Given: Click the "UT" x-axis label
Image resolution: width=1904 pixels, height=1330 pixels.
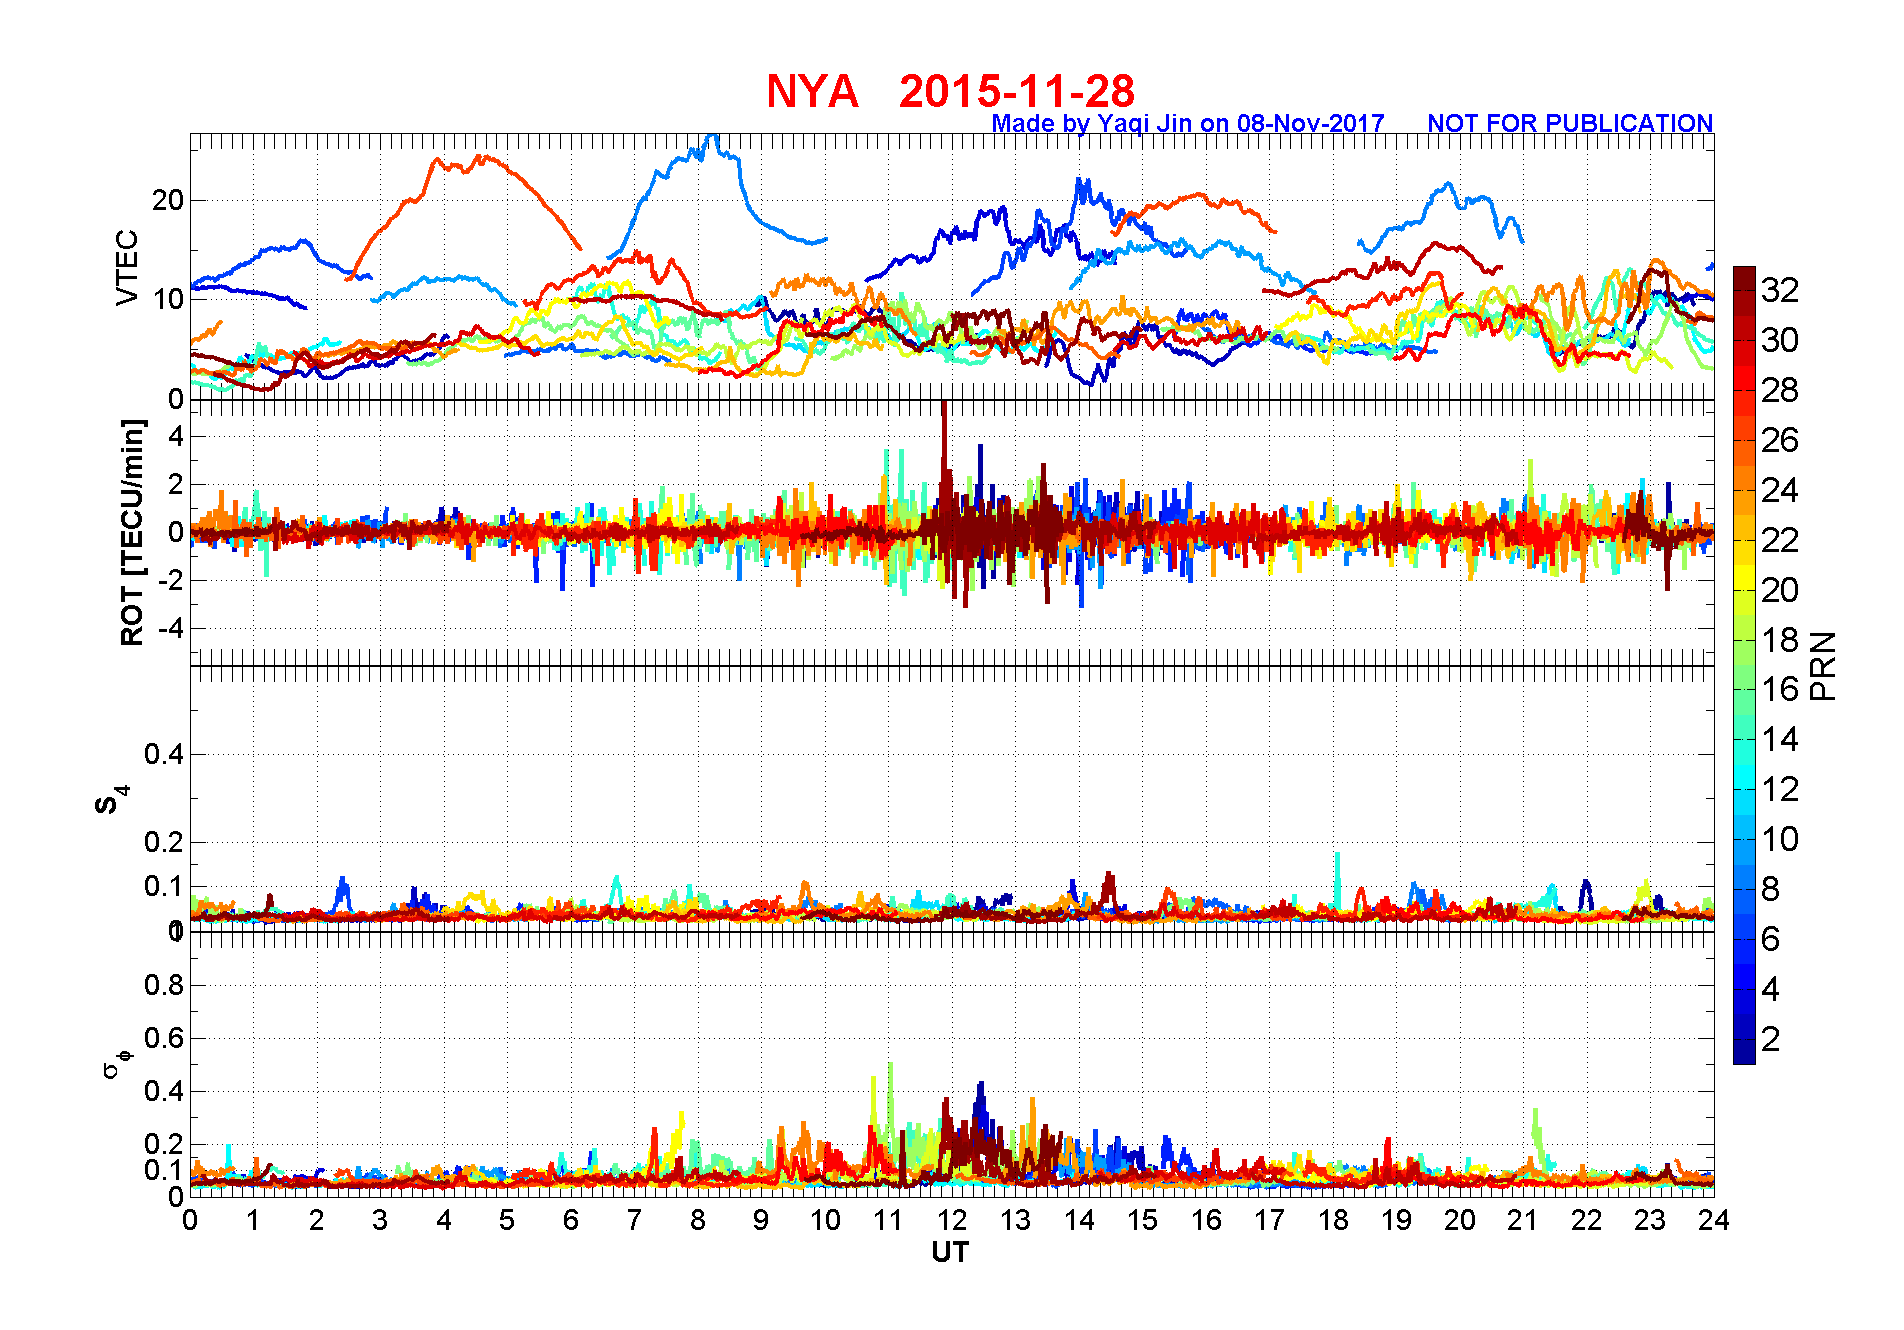Looking at the screenshot, I should tap(950, 1252).
